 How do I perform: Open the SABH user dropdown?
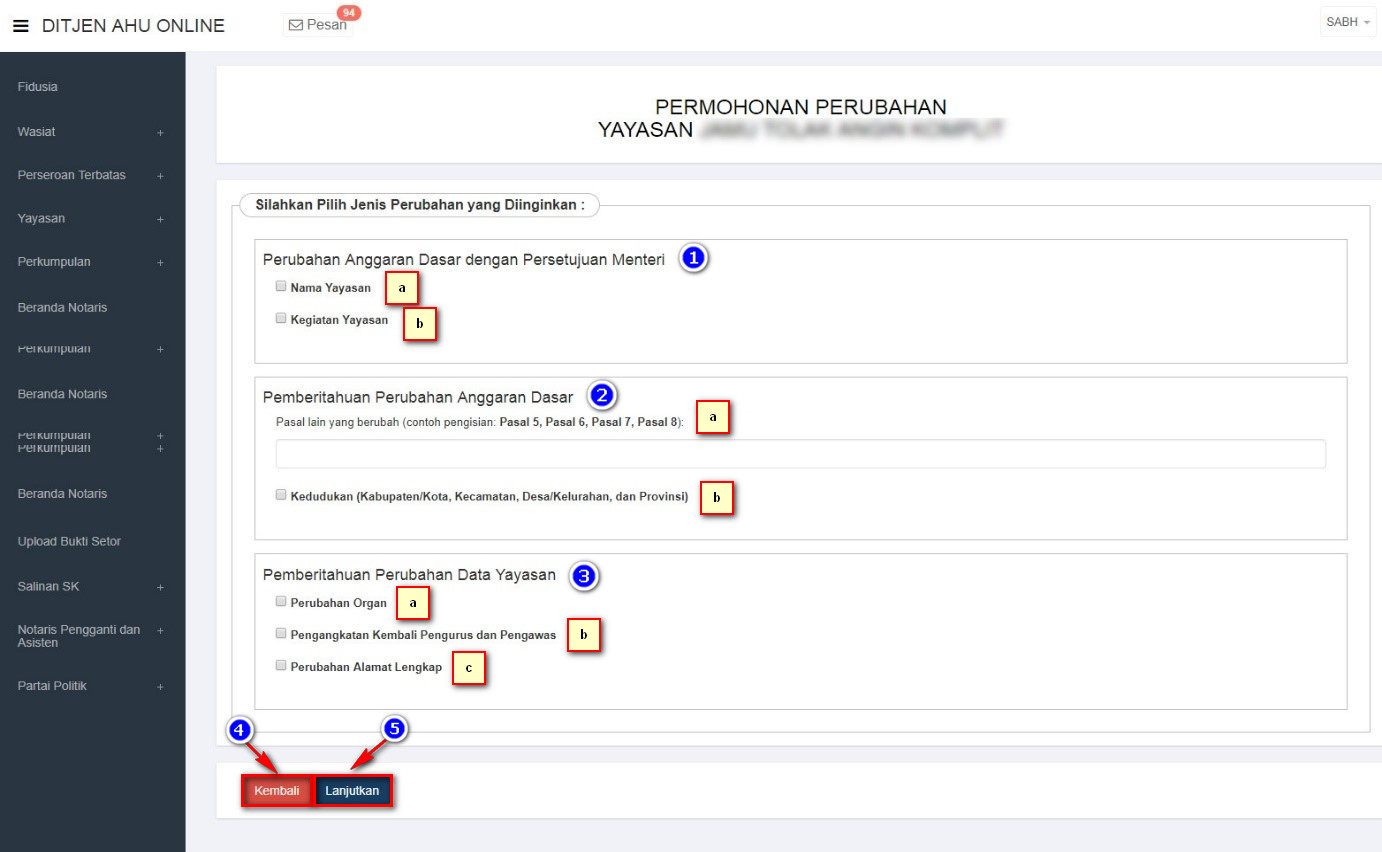1348,22
